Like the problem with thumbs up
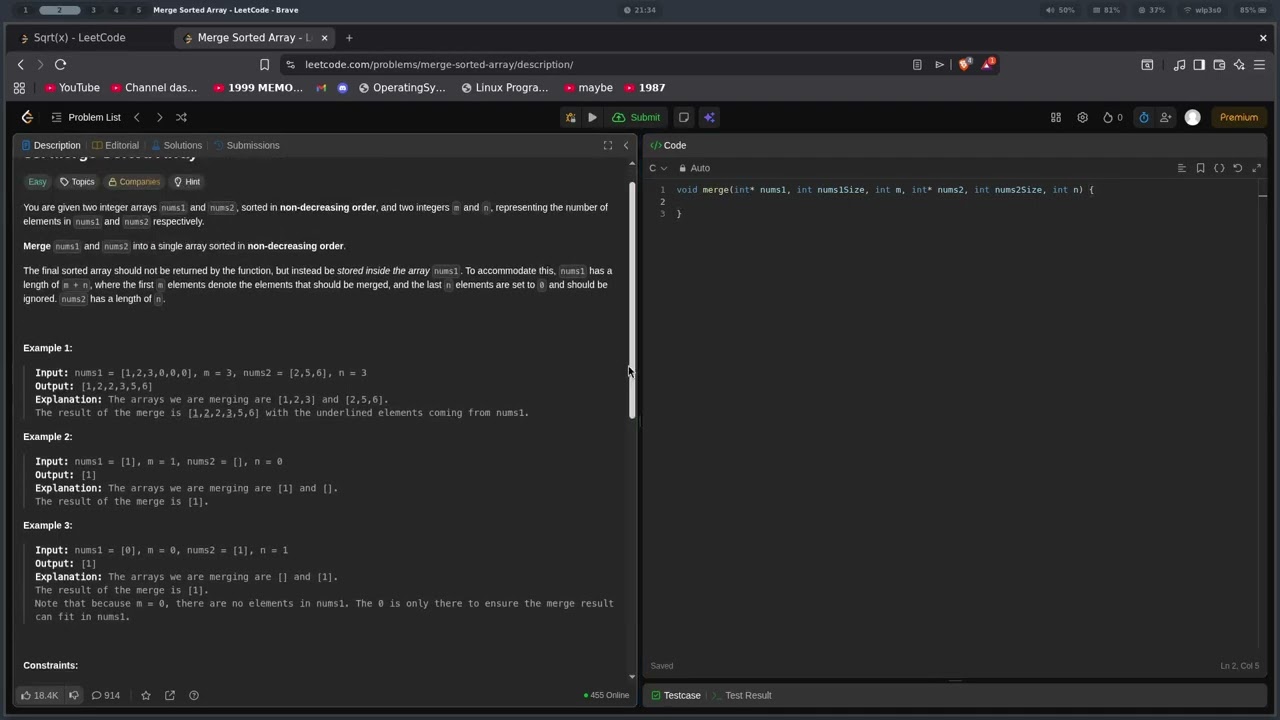This screenshot has width=1280, height=720. (39, 695)
